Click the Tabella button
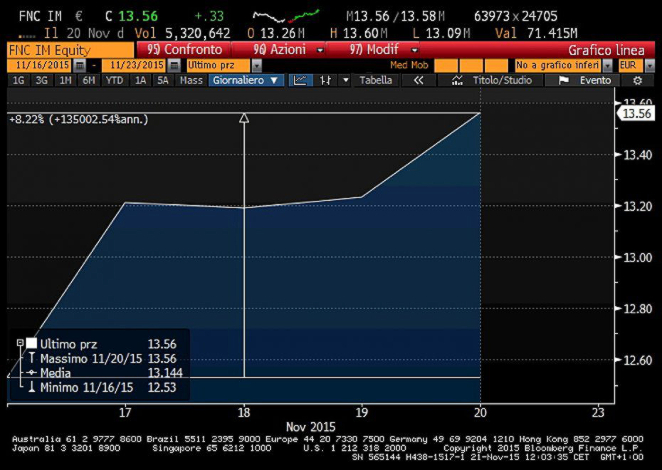Image resolution: width=662 pixels, height=470 pixels. tap(376, 80)
